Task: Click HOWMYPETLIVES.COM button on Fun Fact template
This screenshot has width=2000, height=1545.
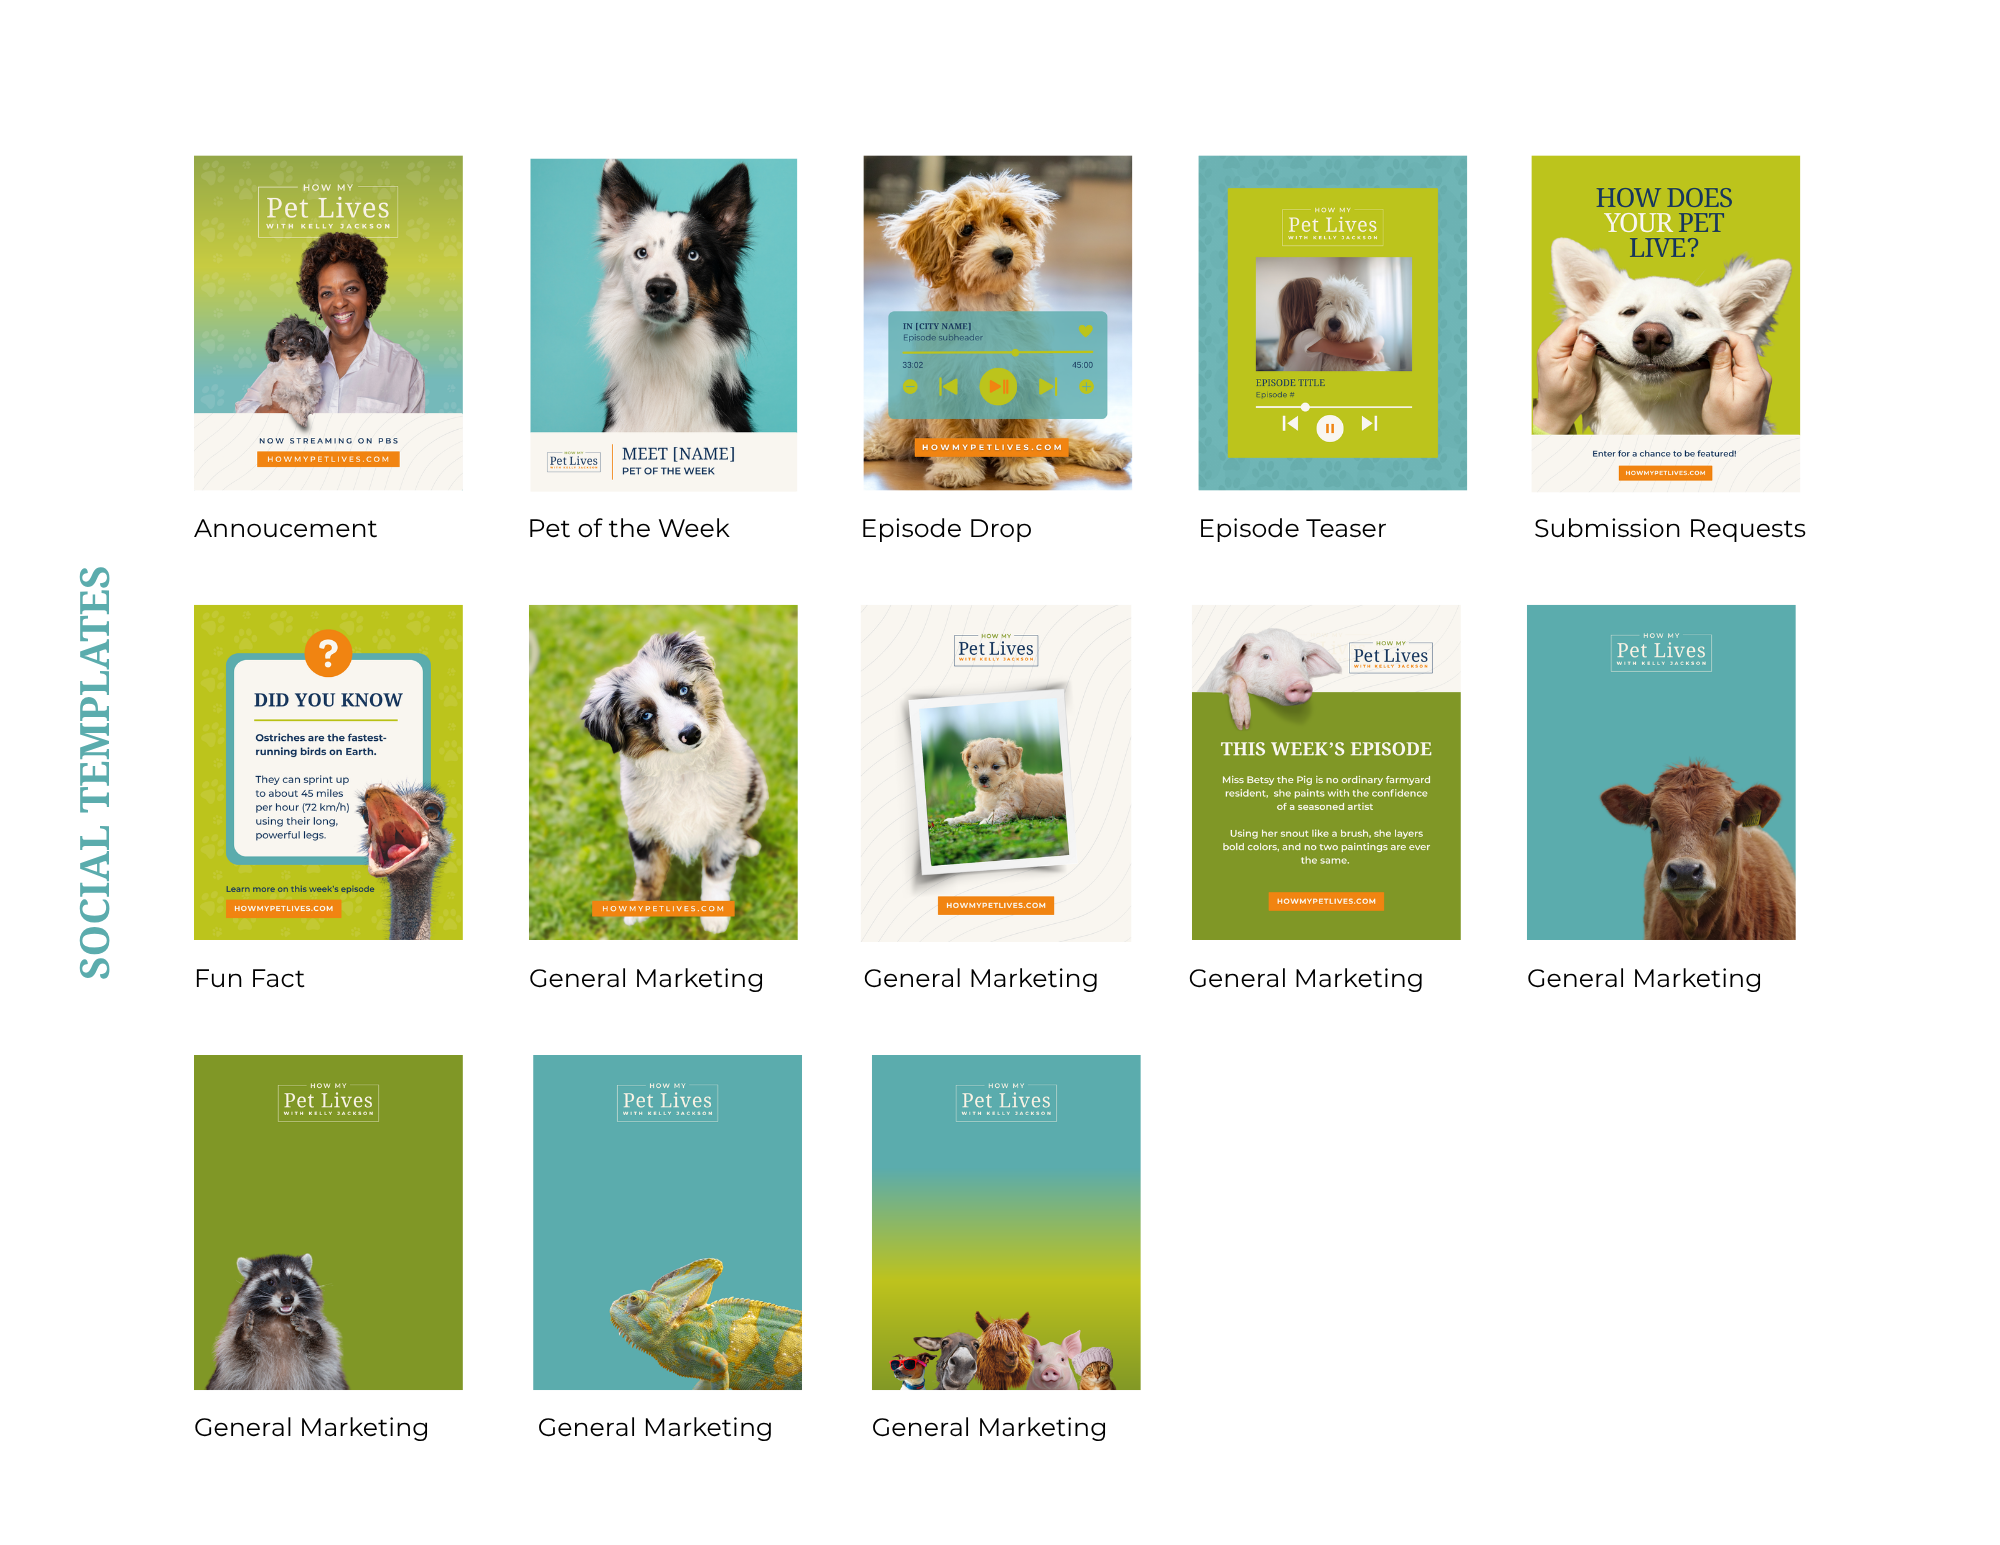Action: pos(284,908)
